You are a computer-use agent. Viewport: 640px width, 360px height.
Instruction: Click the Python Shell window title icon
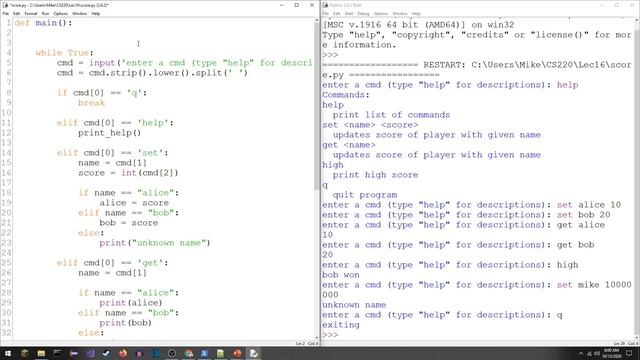pyautogui.click(x=325, y=5)
